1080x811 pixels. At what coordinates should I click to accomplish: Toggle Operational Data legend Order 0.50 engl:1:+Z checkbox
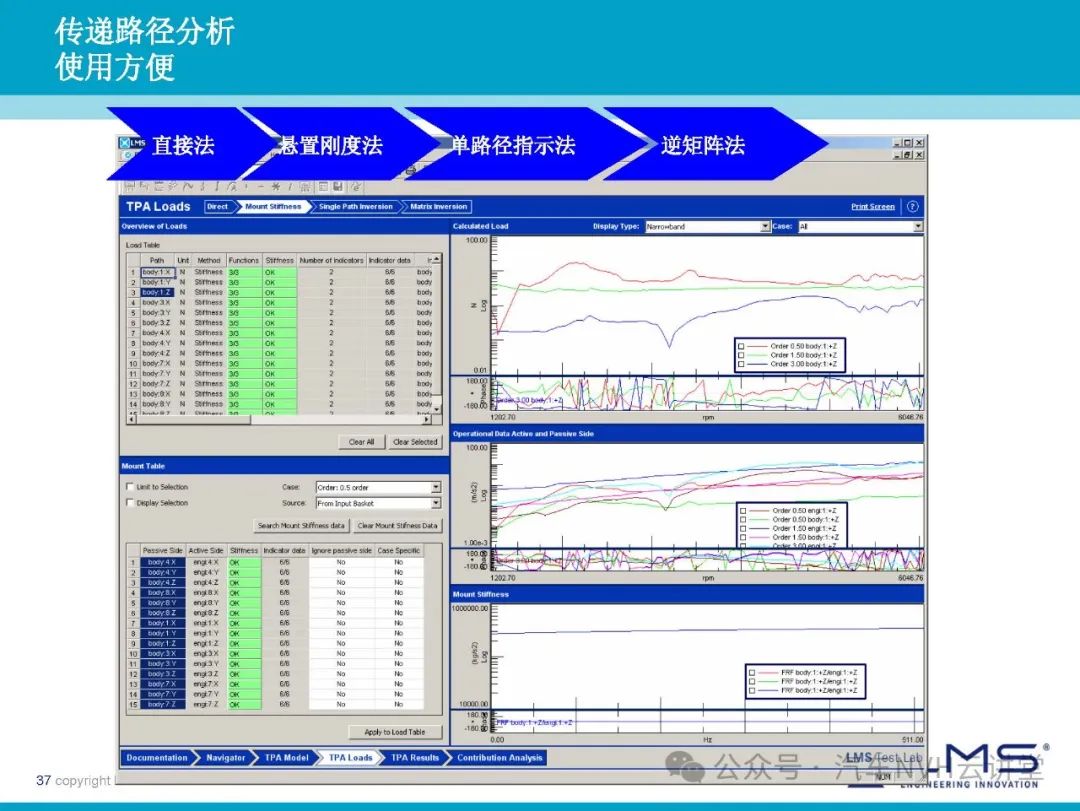(742, 511)
